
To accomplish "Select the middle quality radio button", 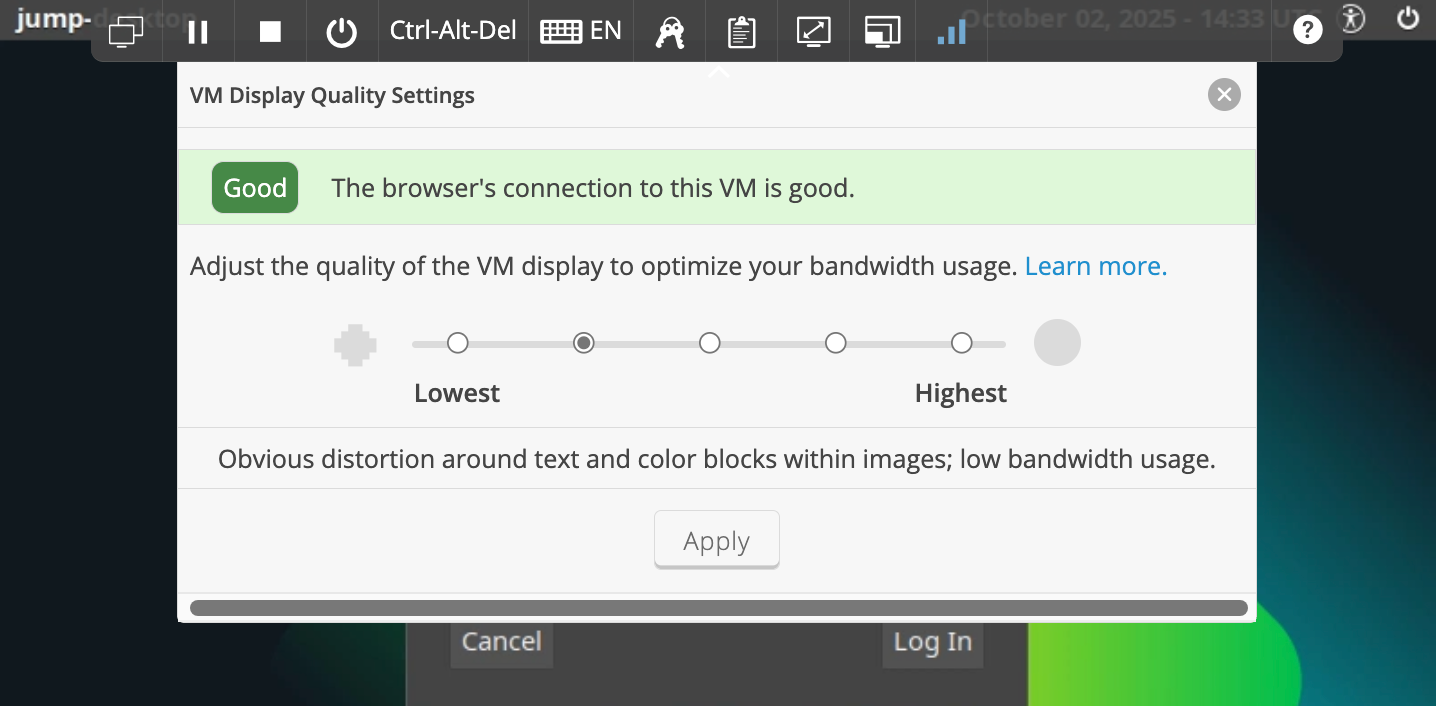I will tap(709, 344).
